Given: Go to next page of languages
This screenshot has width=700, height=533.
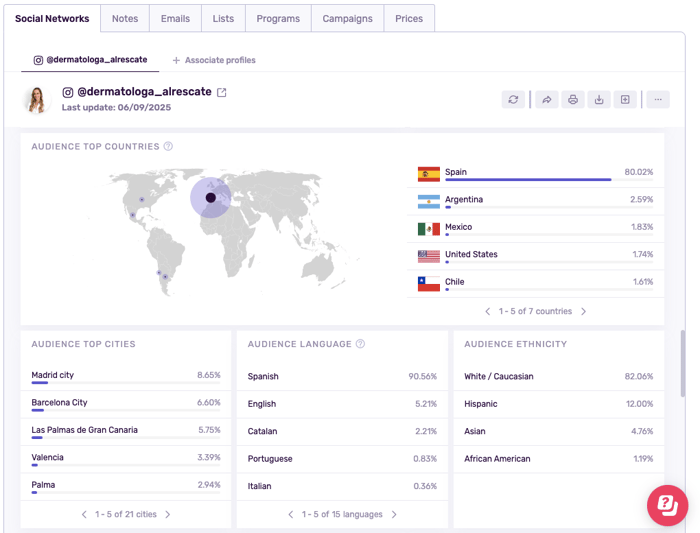Looking at the screenshot, I should click(394, 515).
